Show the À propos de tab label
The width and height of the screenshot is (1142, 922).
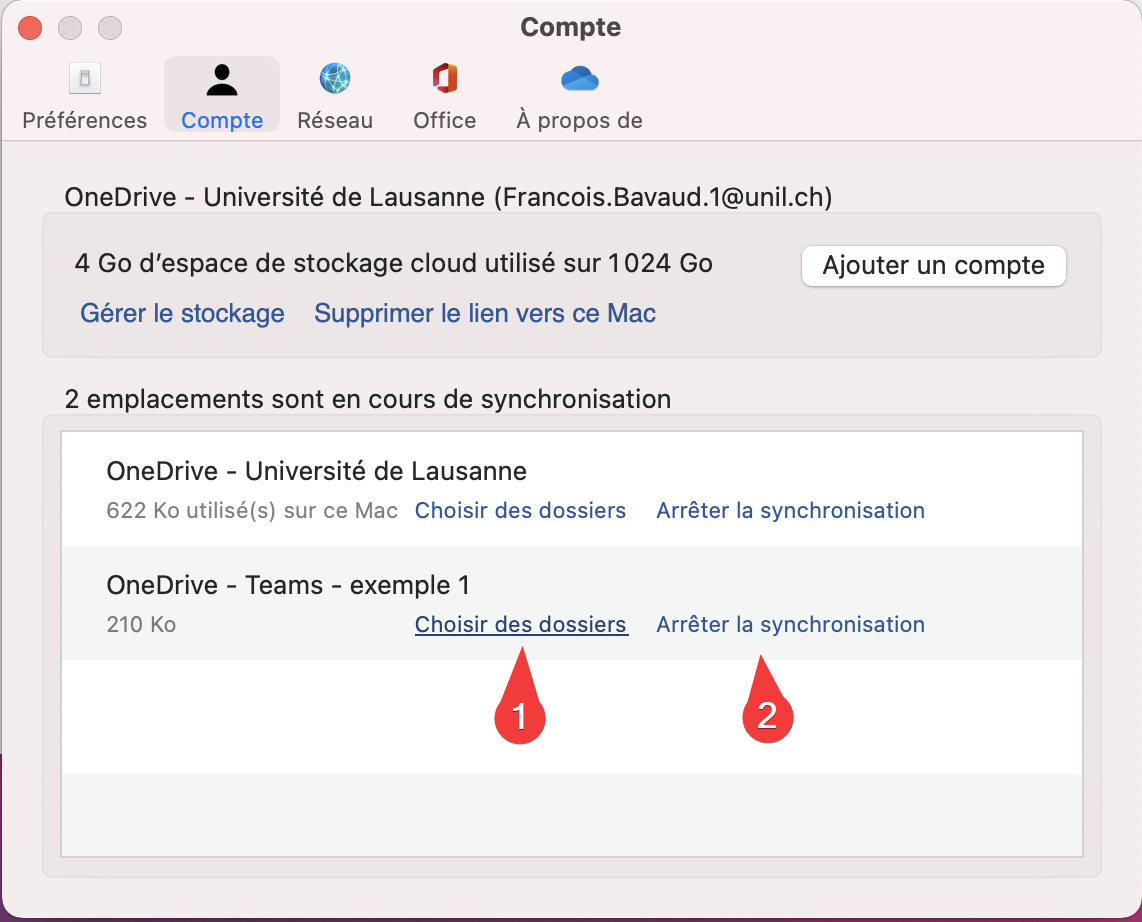point(579,121)
